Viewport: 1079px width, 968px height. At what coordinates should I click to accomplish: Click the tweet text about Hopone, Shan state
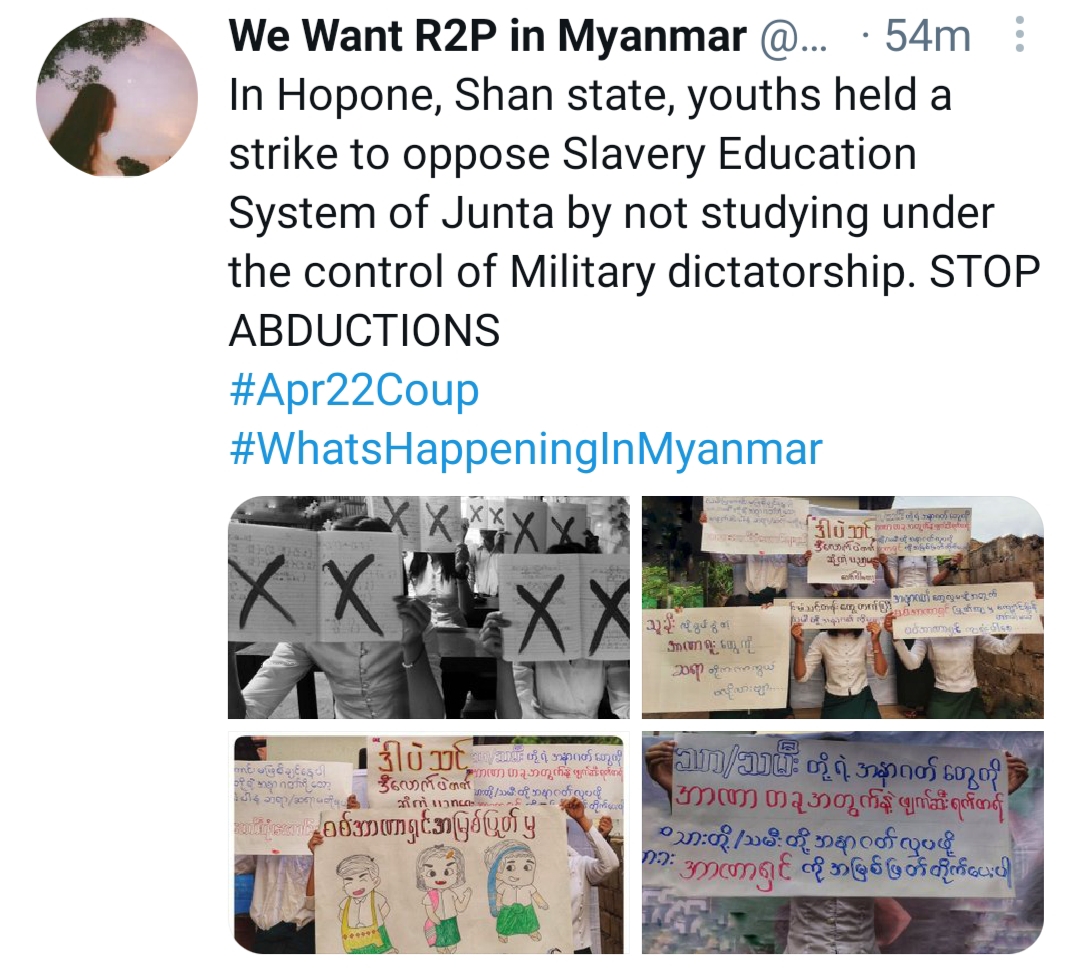click(x=633, y=213)
